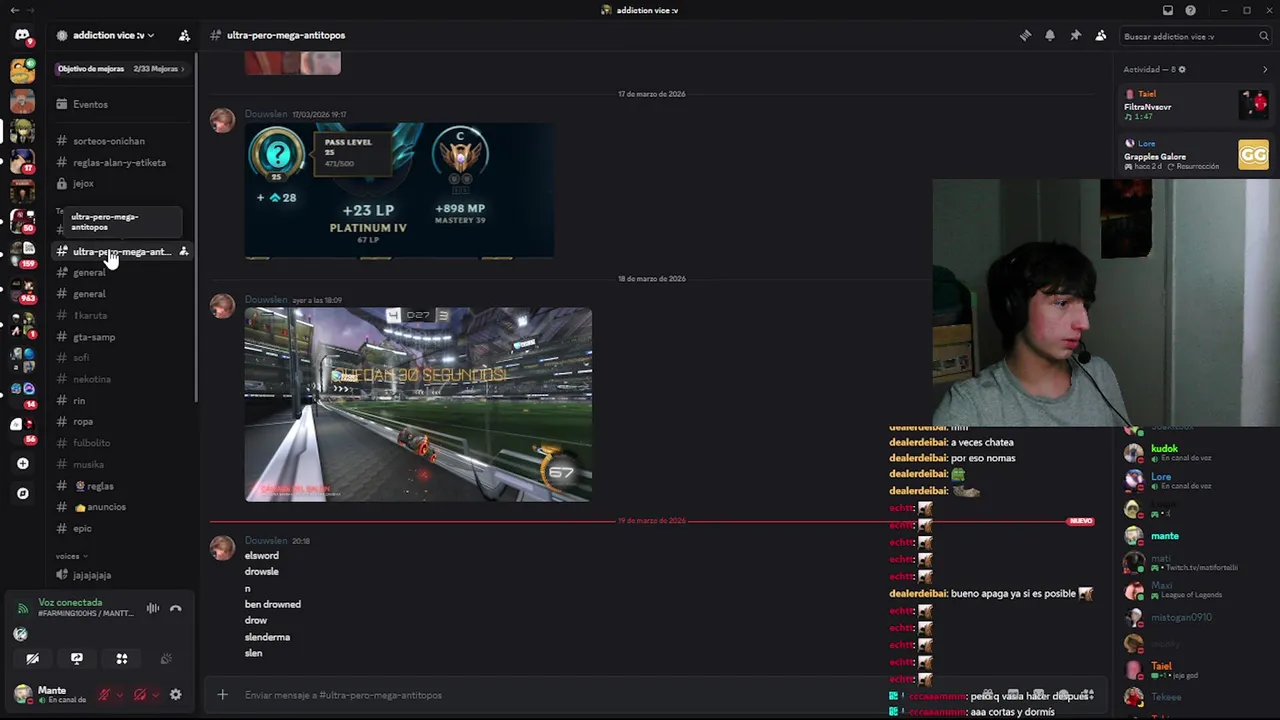Open Douwslen's avatar on Rocket League post
1280x720 pixels.
(x=222, y=306)
